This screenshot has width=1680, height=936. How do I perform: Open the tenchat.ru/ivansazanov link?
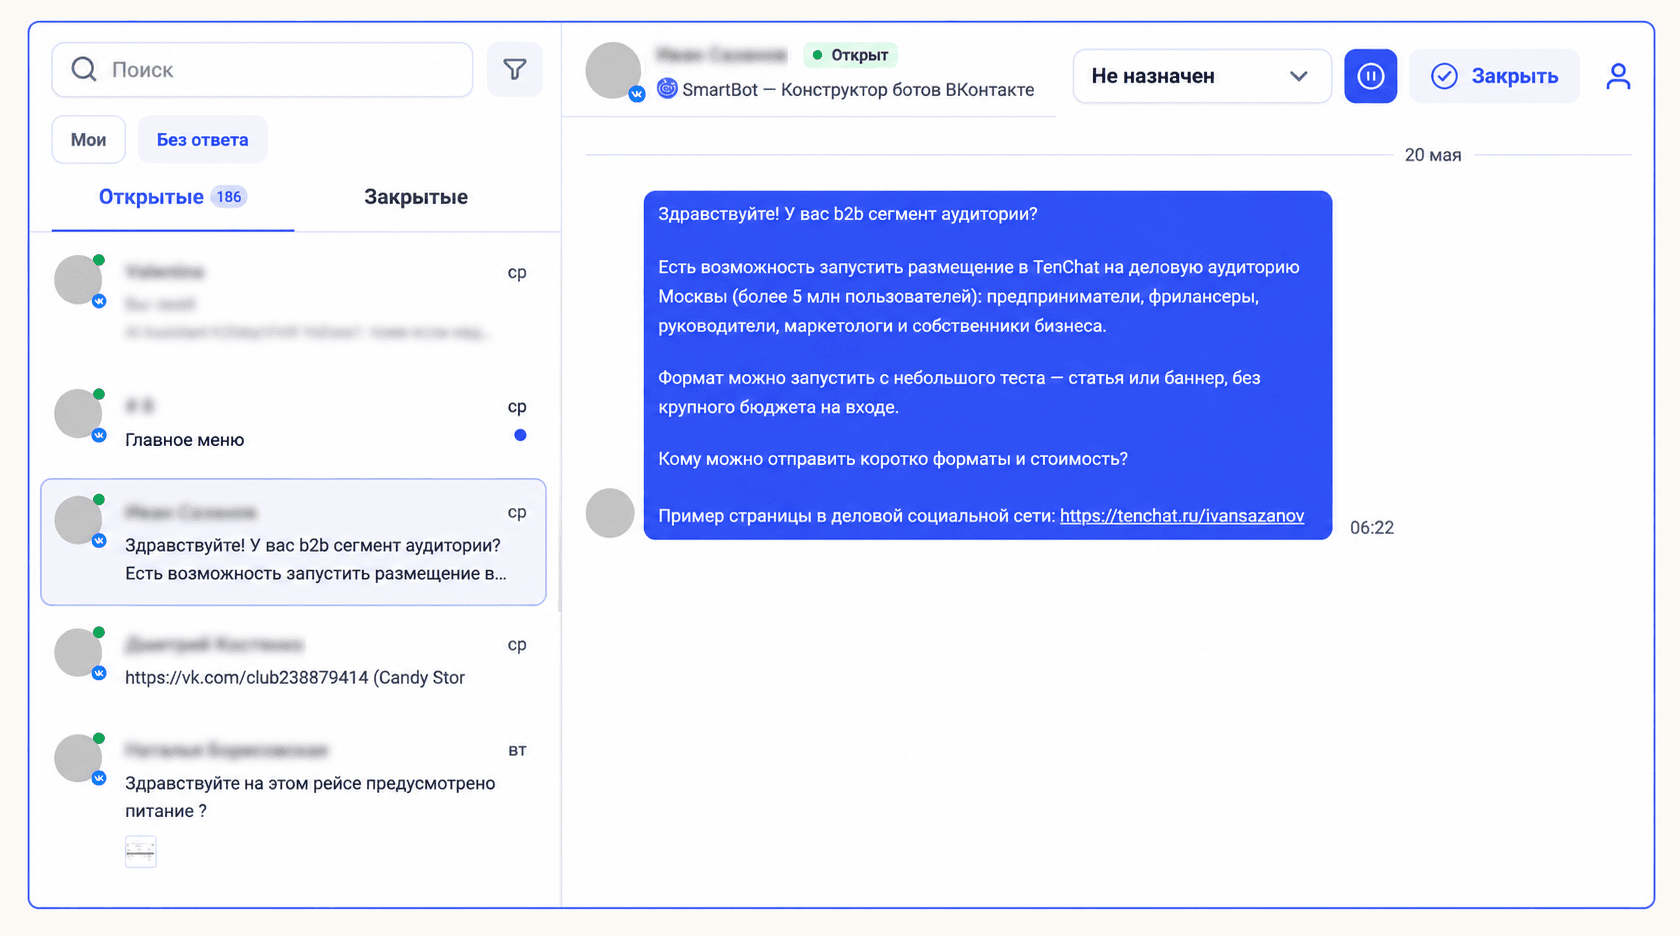[1182, 516]
